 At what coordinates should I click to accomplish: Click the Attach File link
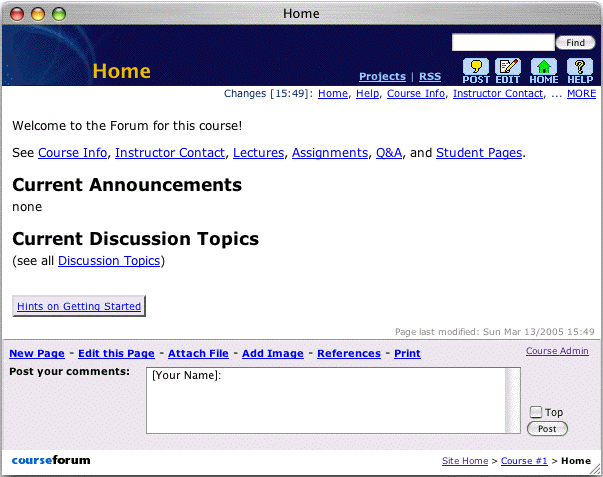(198, 354)
